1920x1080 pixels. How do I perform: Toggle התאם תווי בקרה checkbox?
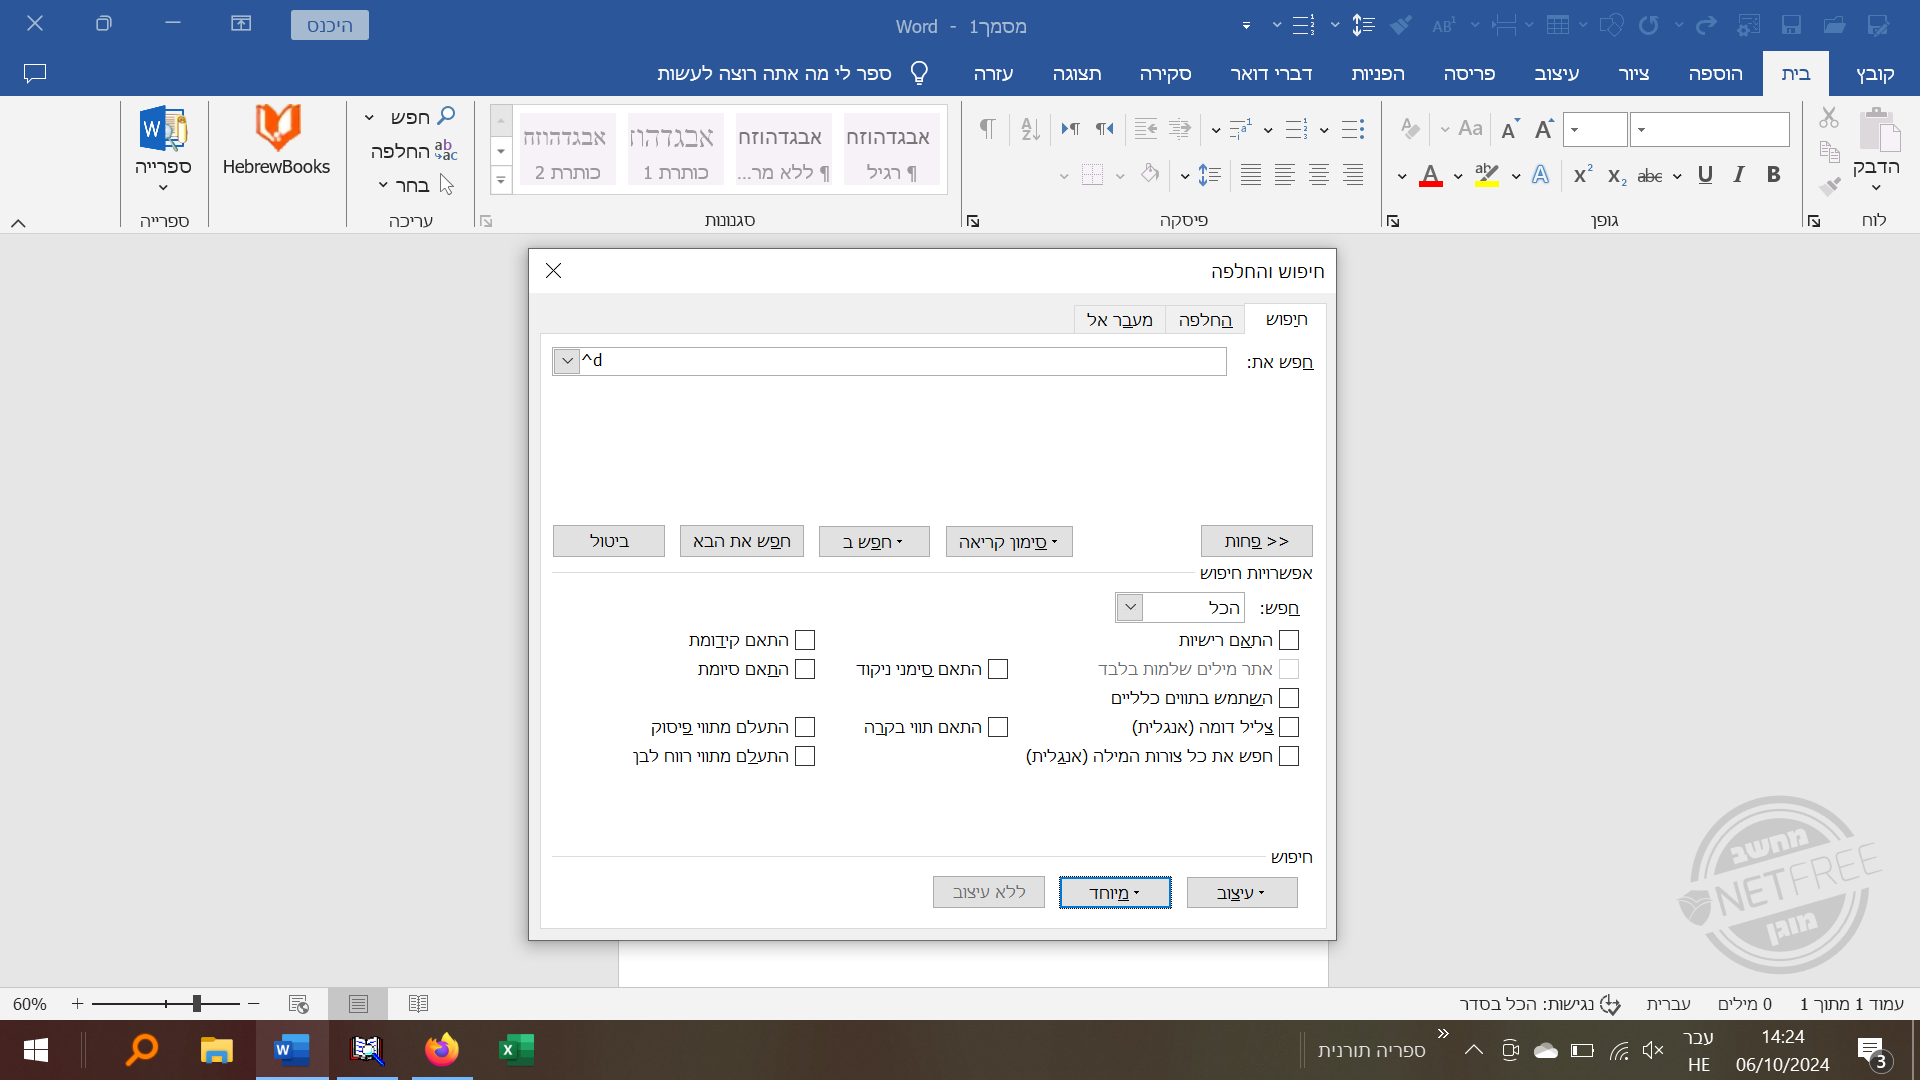(x=998, y=727)
